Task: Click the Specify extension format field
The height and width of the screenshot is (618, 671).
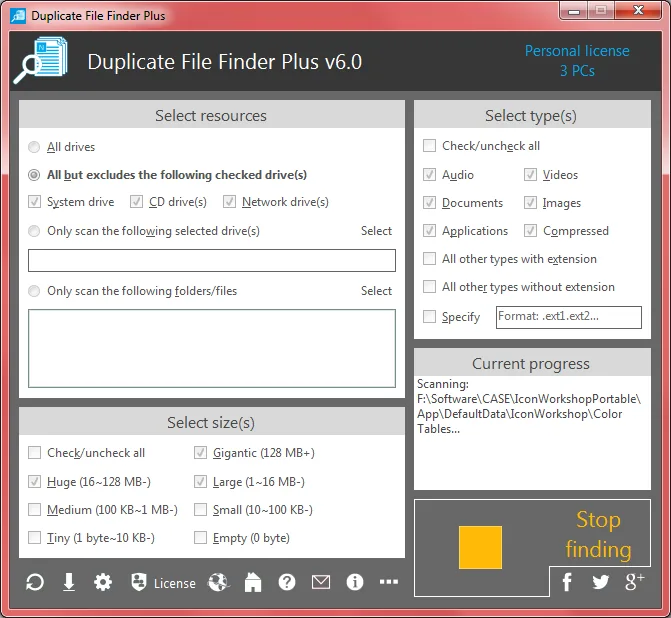Action: click(569, 317)
